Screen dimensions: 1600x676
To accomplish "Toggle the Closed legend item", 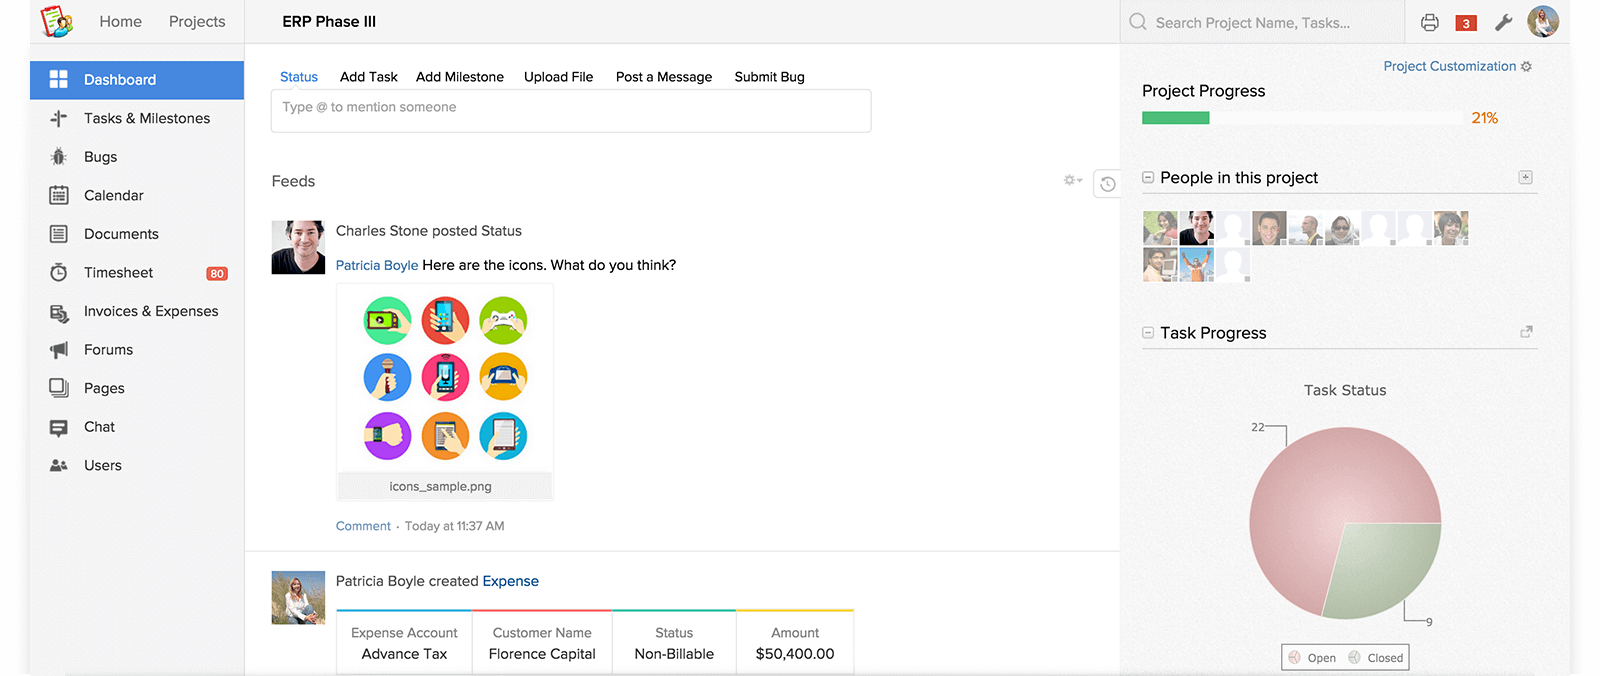I will pyautogui.click(x=1376, y=658).
